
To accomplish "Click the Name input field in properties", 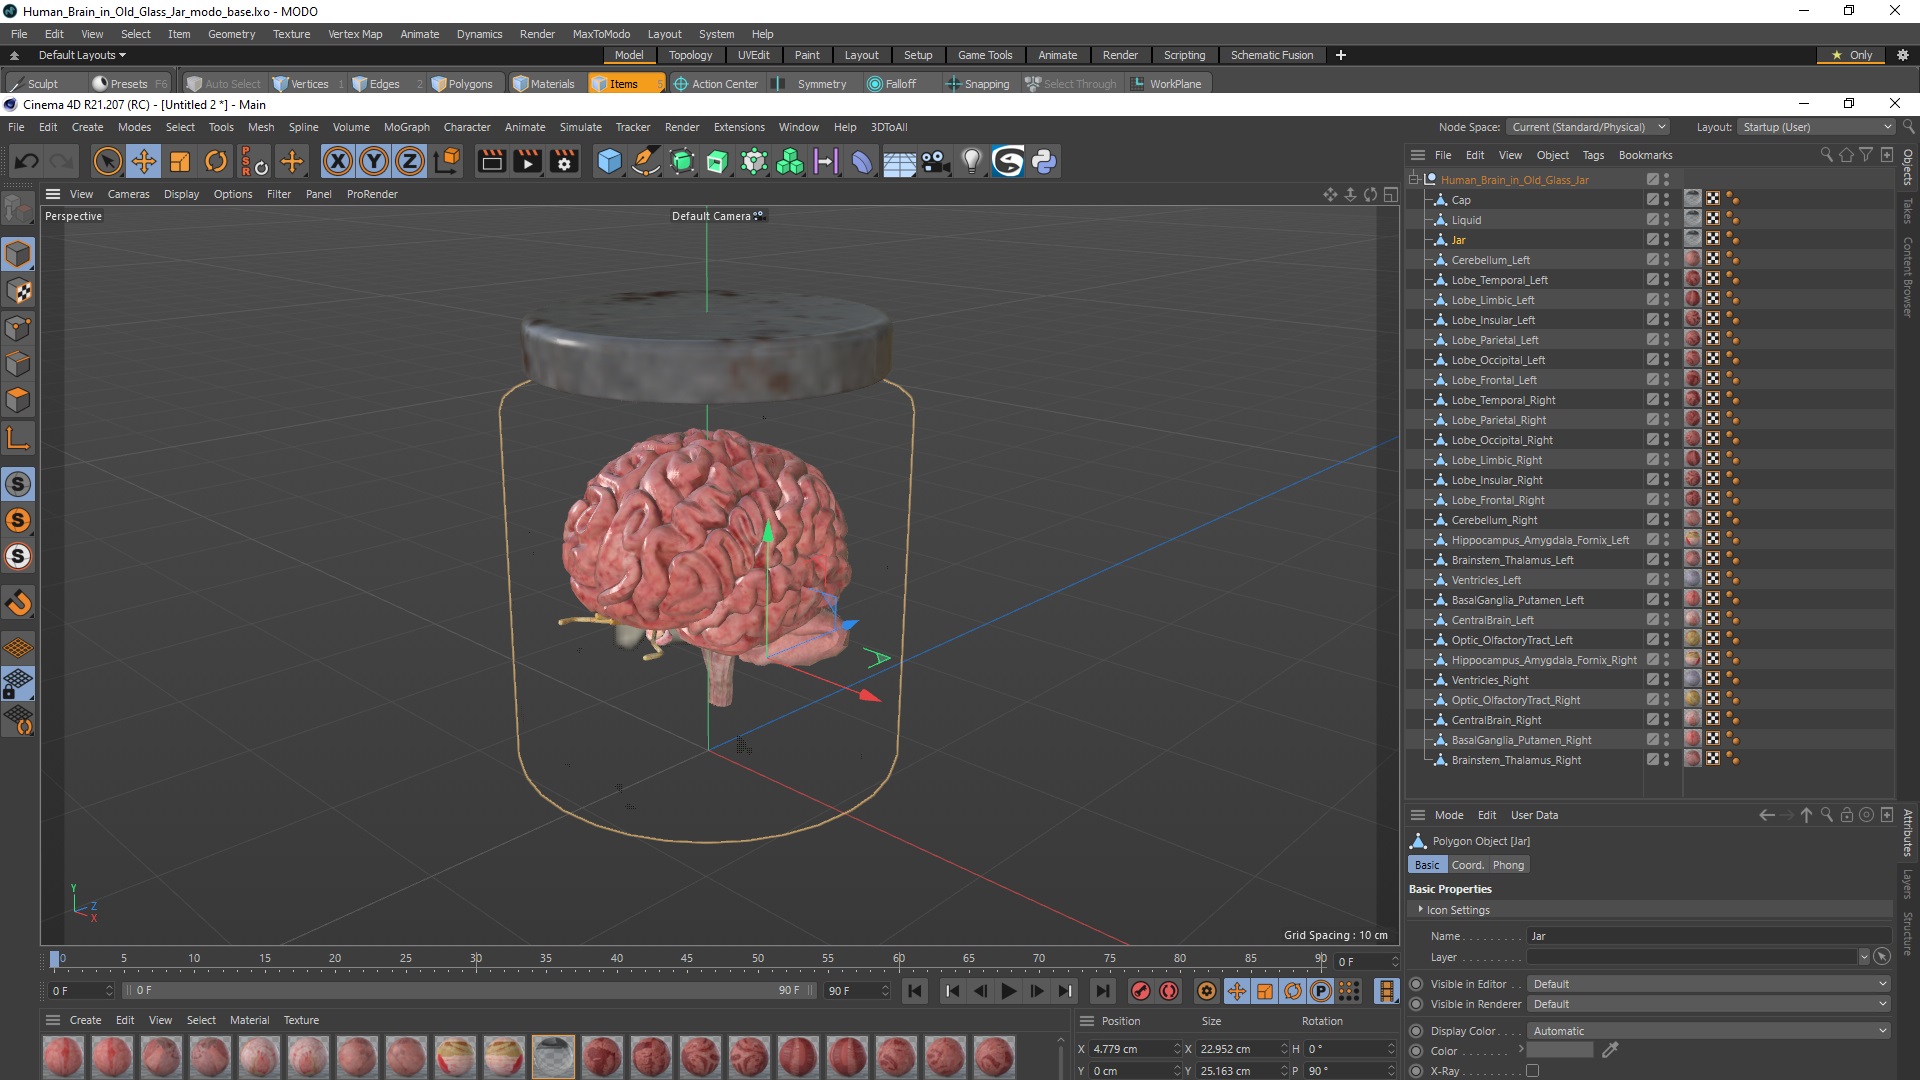I will pos(1706,935).
